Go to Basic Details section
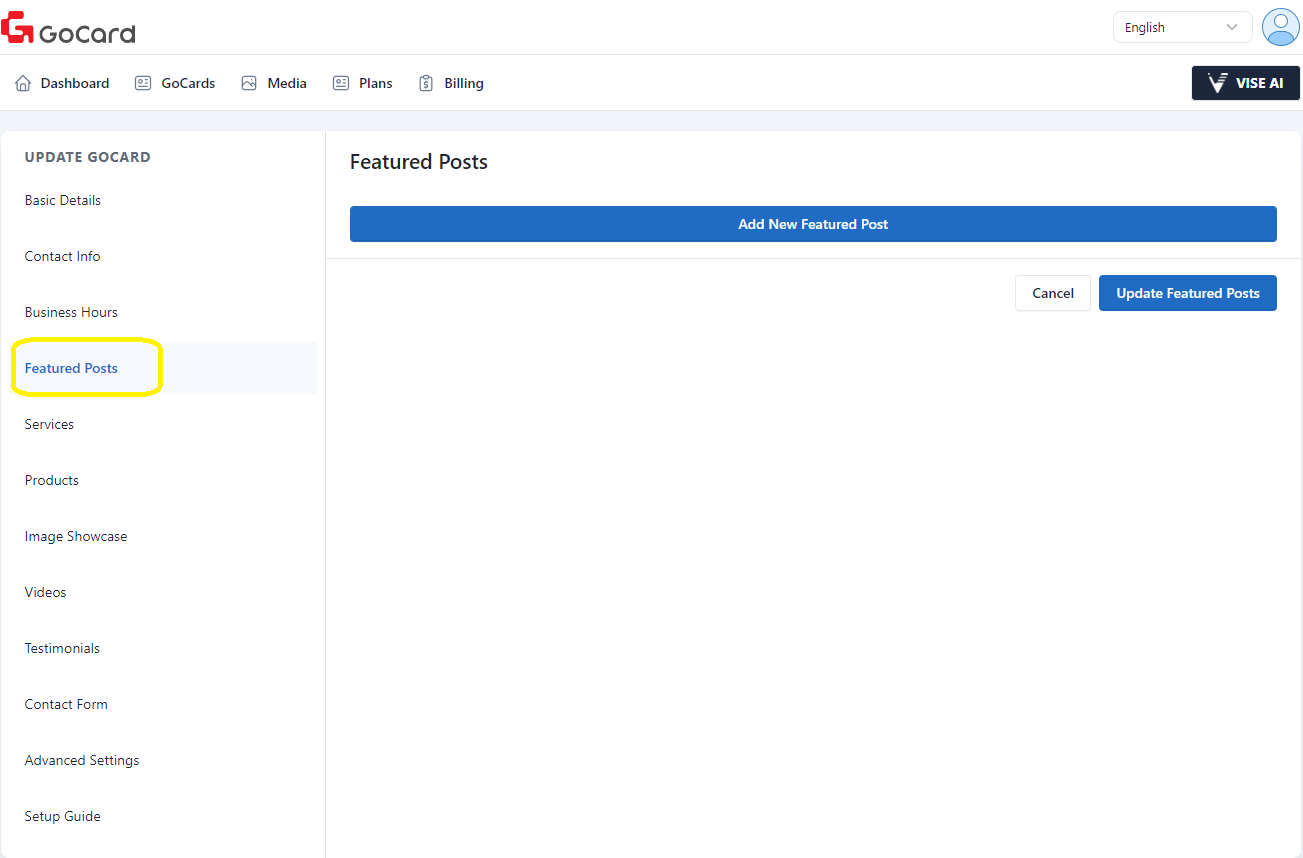Viewport: 1303px width, 858px height. 63,200
